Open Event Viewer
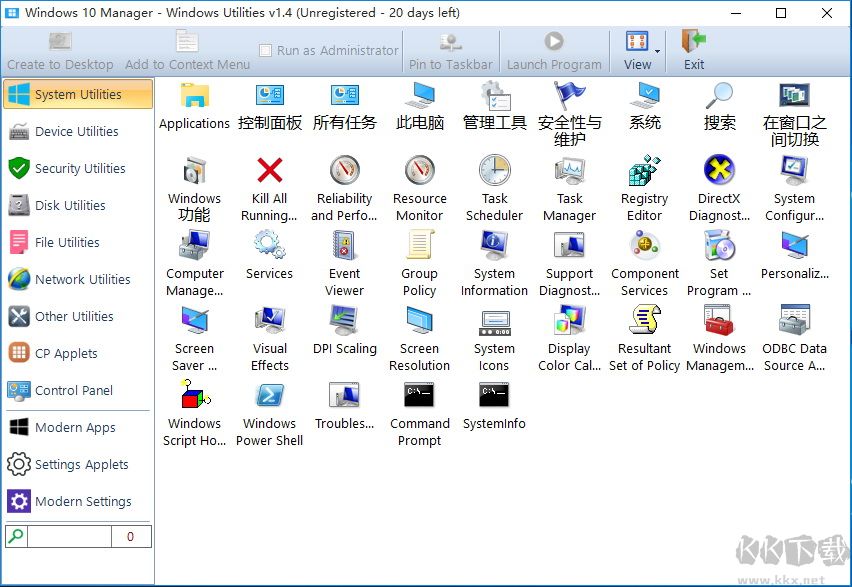The height and width of the screenshot is (587, 852). click(x=344, y=255)
